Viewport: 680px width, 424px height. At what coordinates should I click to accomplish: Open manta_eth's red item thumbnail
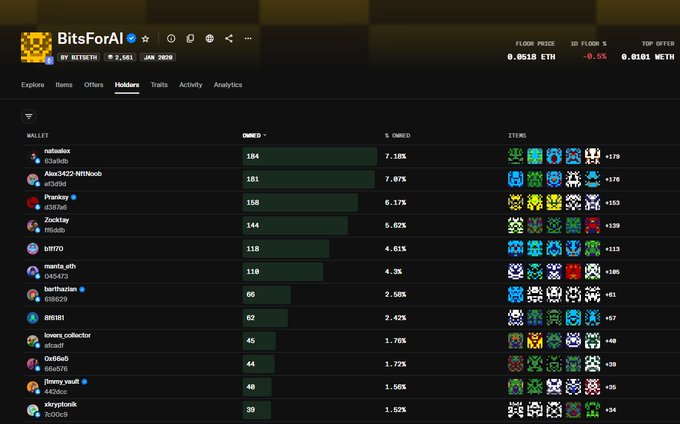tap(573, 271)
